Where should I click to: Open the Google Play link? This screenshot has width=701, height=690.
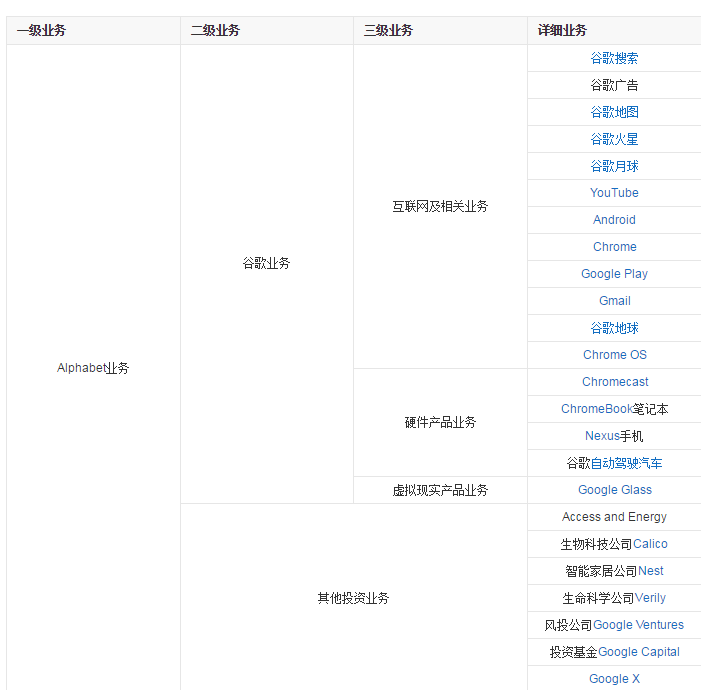(614, 274)
